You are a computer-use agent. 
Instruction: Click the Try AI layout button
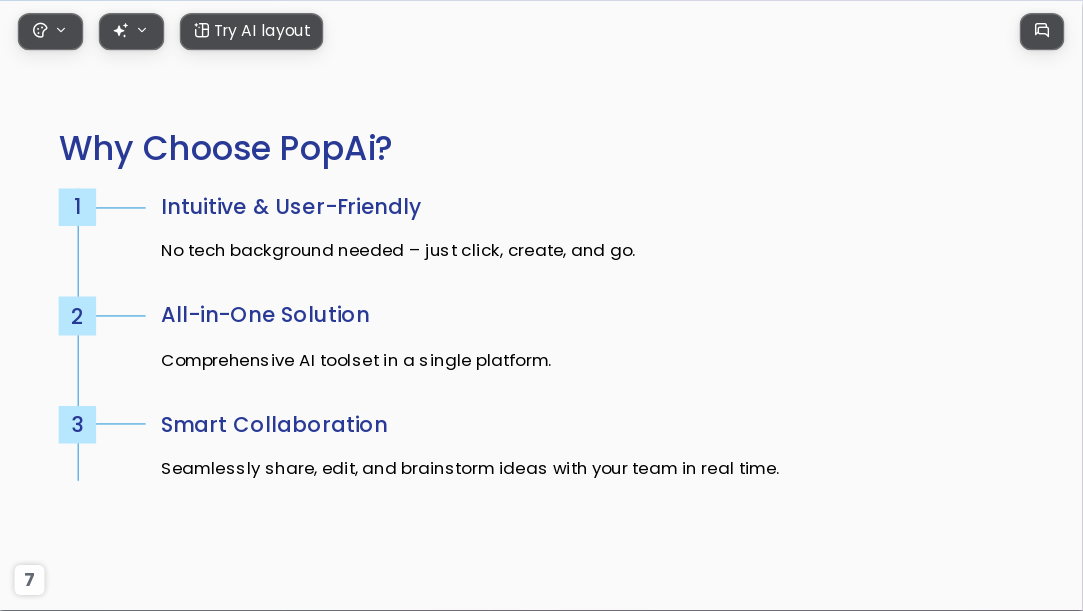[x=251, y=31]
